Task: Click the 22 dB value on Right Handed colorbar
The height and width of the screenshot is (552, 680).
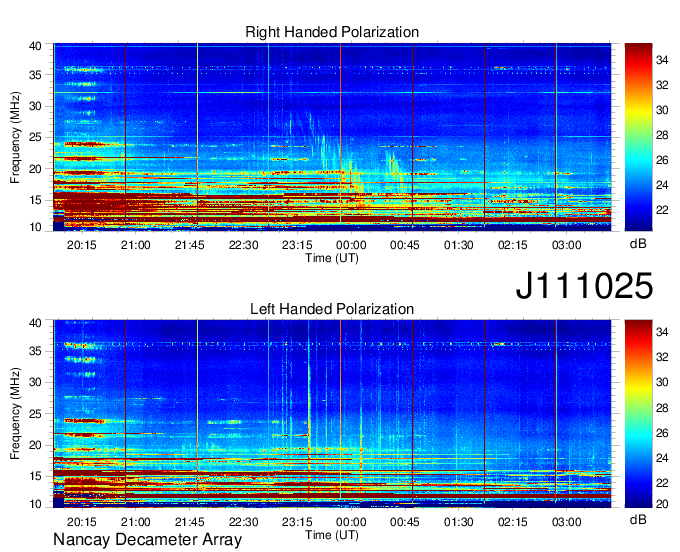Action: pos(662,210)
